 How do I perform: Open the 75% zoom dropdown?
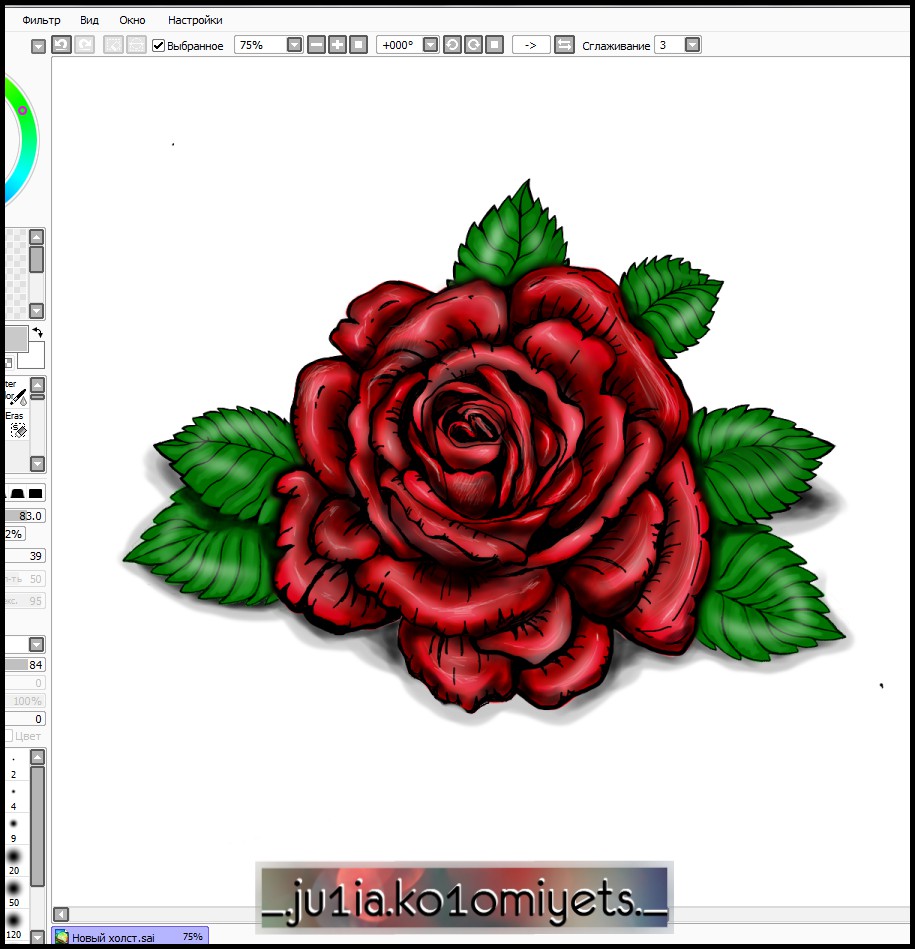point(294,45)
